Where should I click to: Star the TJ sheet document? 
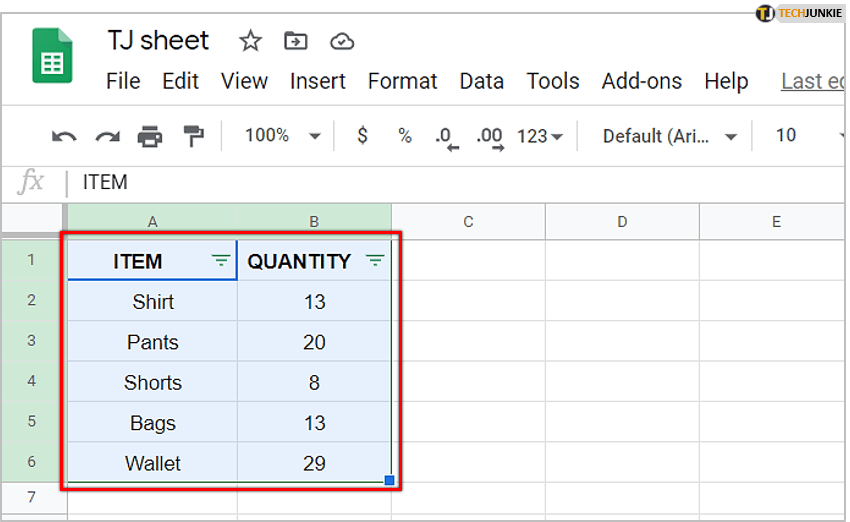[250, 41]
